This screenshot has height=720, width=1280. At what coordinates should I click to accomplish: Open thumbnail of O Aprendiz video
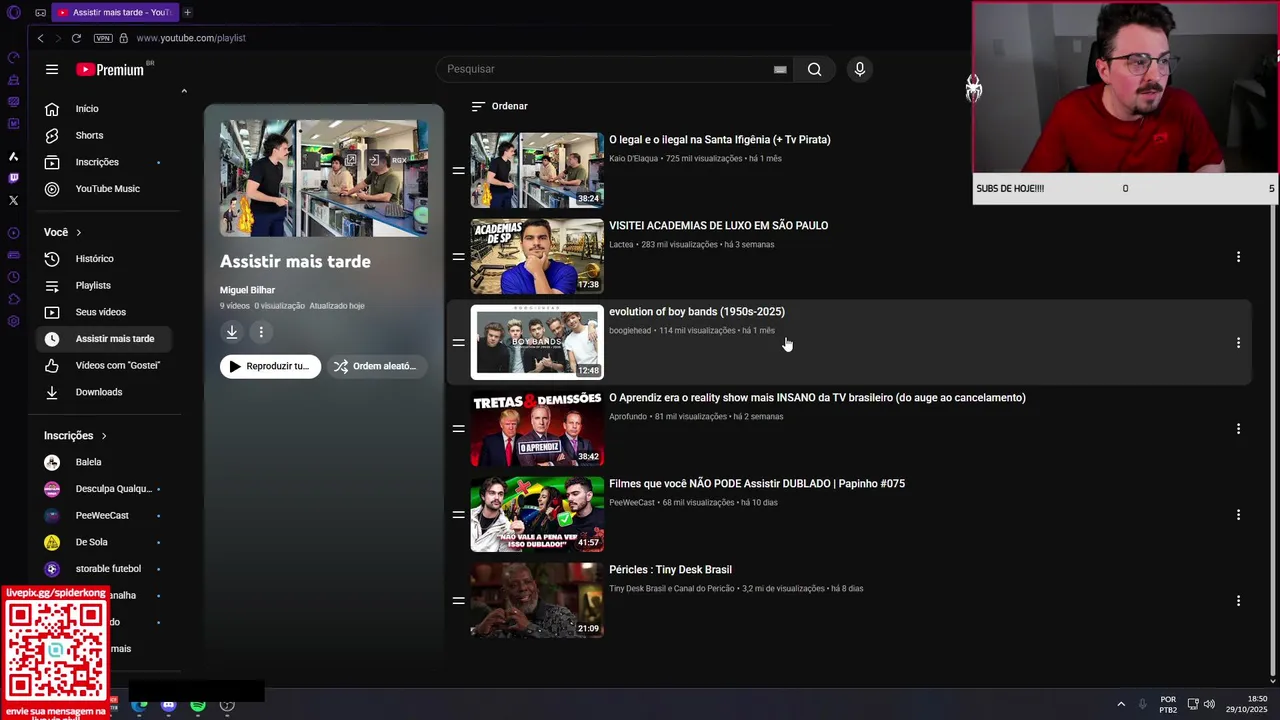(x=537, y=428)
